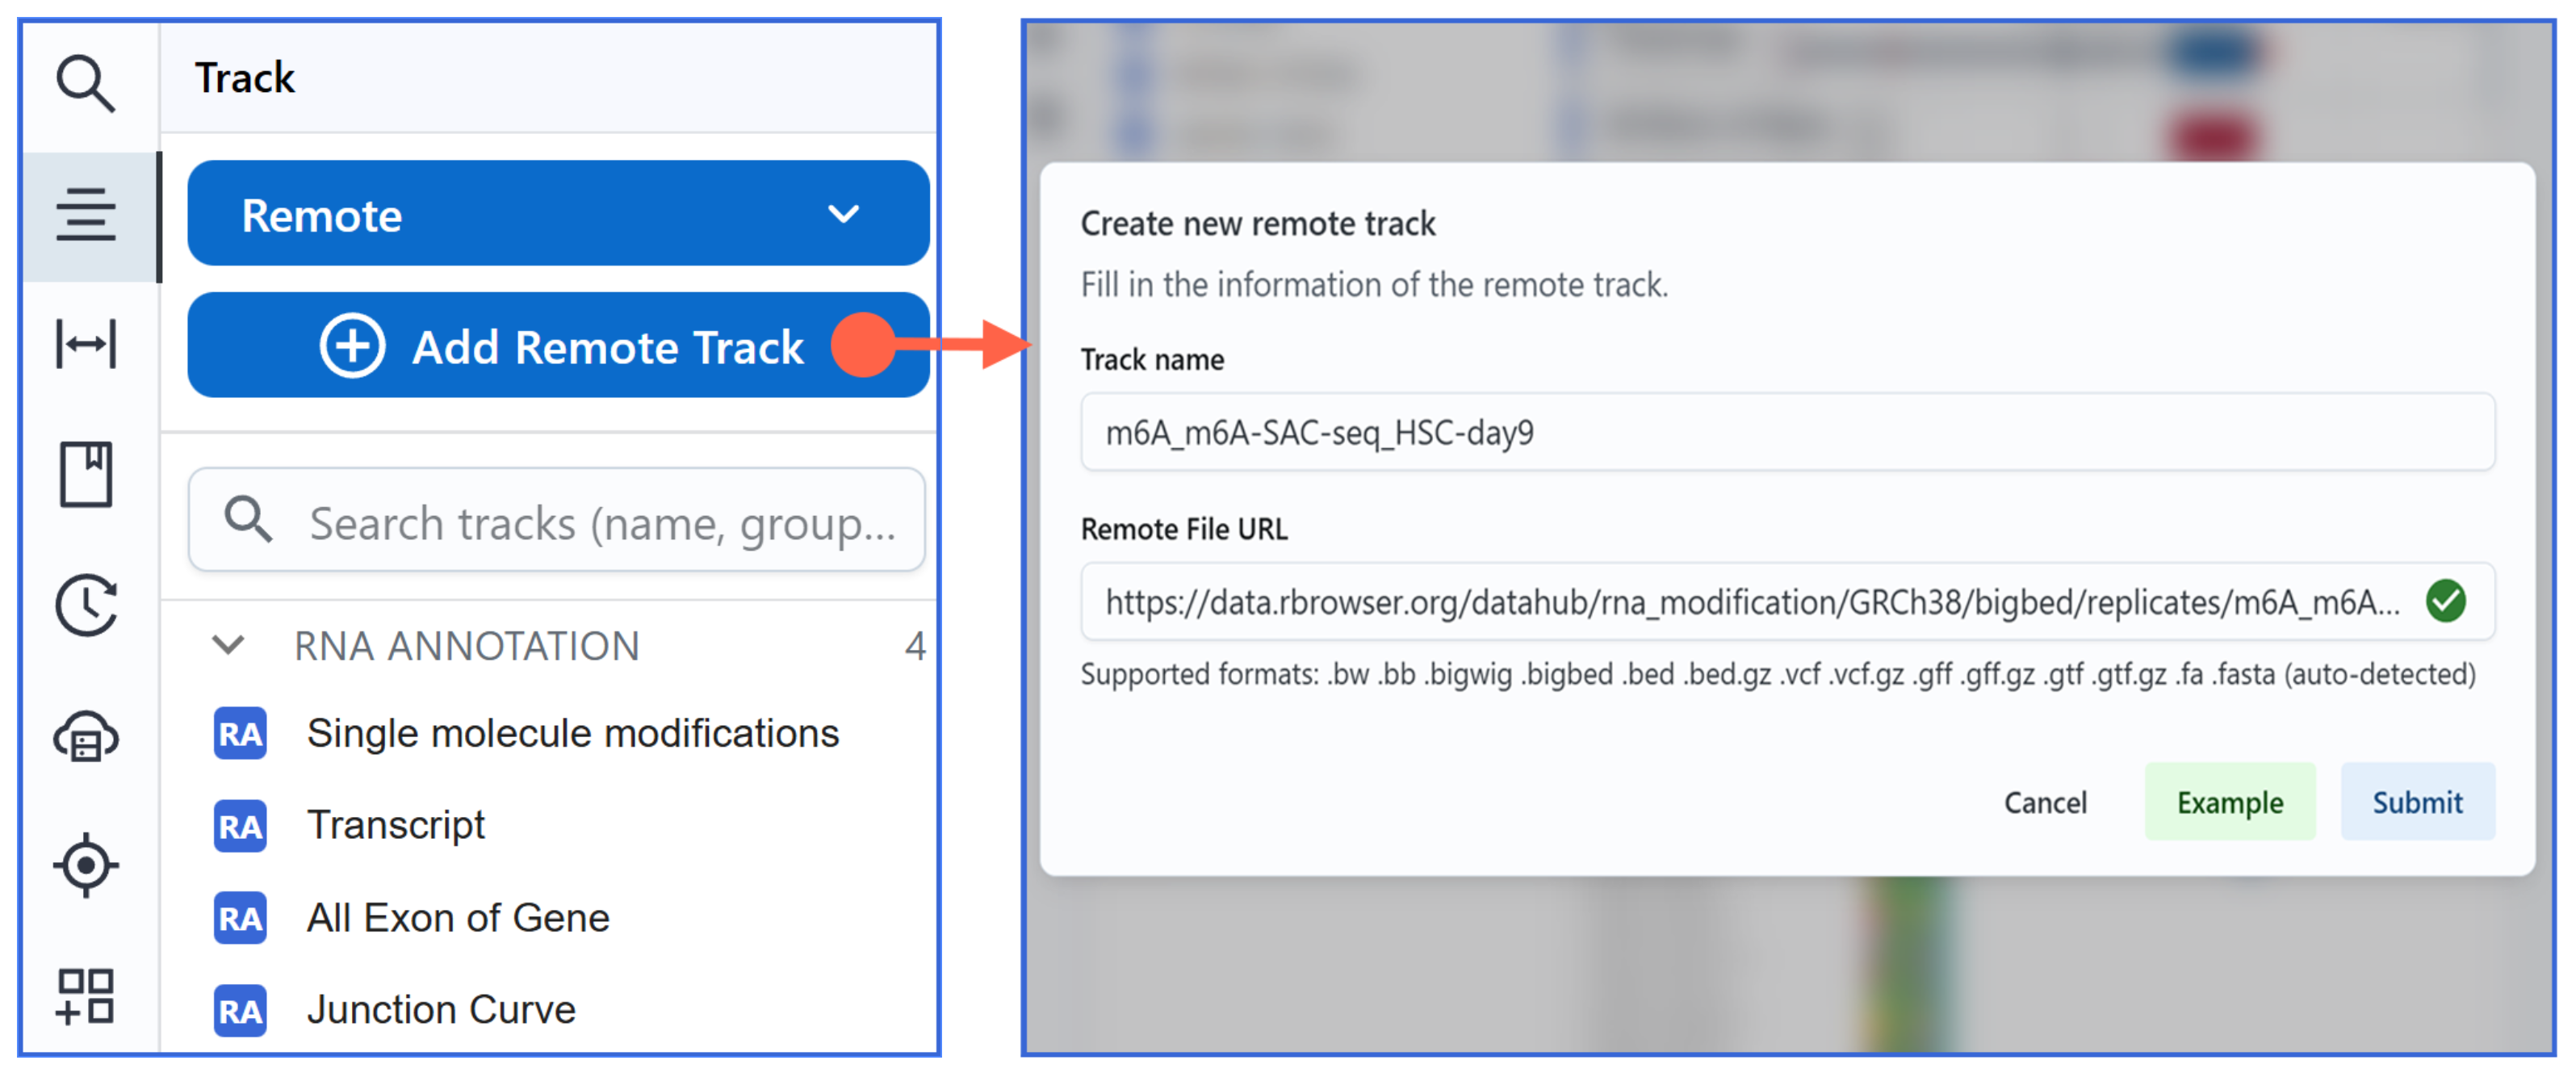Open the search panel in the sidebar

click(x=85, y=83)
